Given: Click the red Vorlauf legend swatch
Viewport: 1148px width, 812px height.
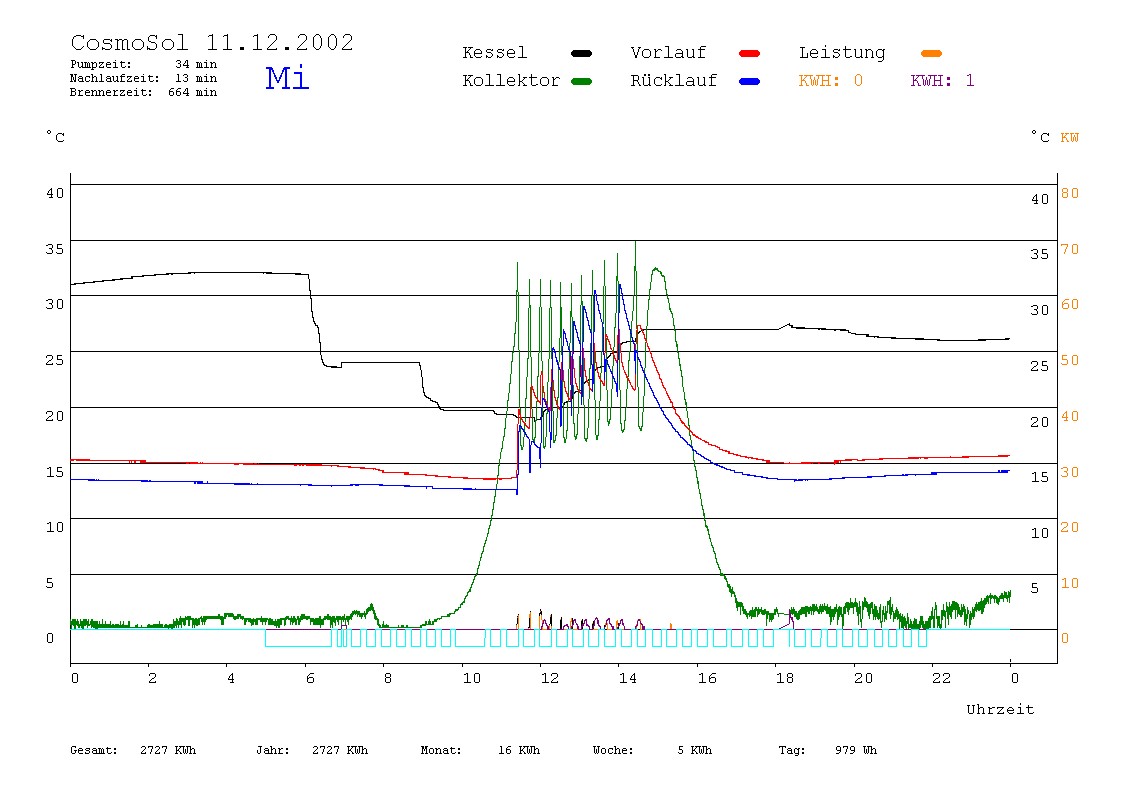Looking at the screenshot, I should (750, 53).
